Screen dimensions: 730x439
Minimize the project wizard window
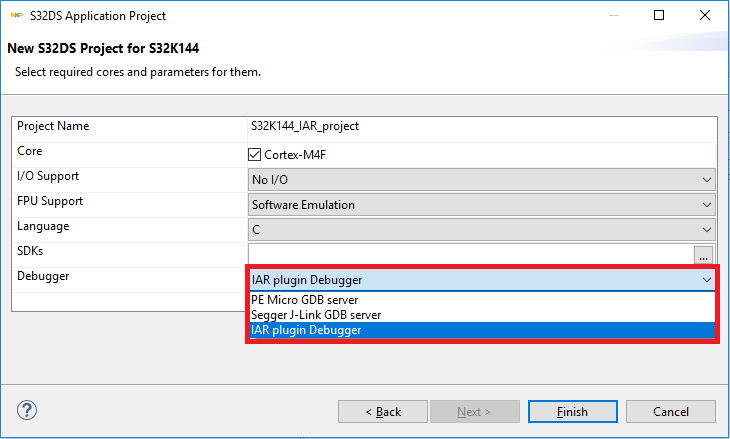[x=613, y=16]
